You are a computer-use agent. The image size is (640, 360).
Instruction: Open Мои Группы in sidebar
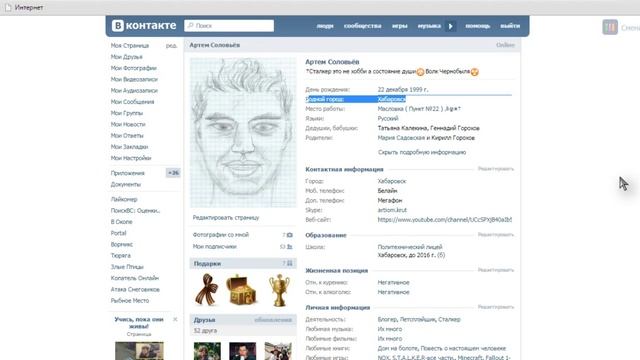coord(127,113)
